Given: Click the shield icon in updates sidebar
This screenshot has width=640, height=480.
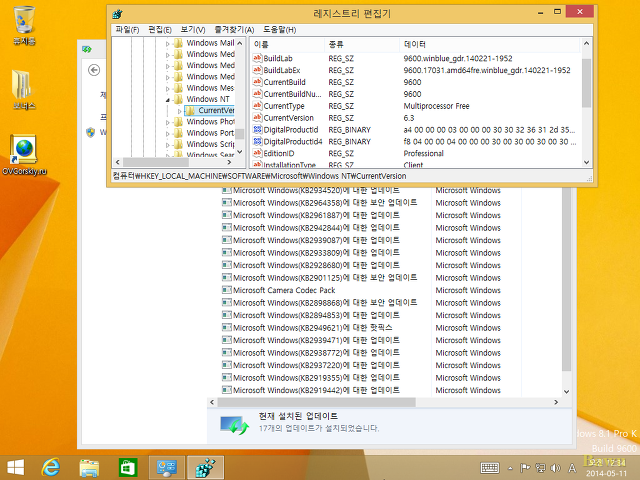Looking at the screenshot, I should (91, 132).
